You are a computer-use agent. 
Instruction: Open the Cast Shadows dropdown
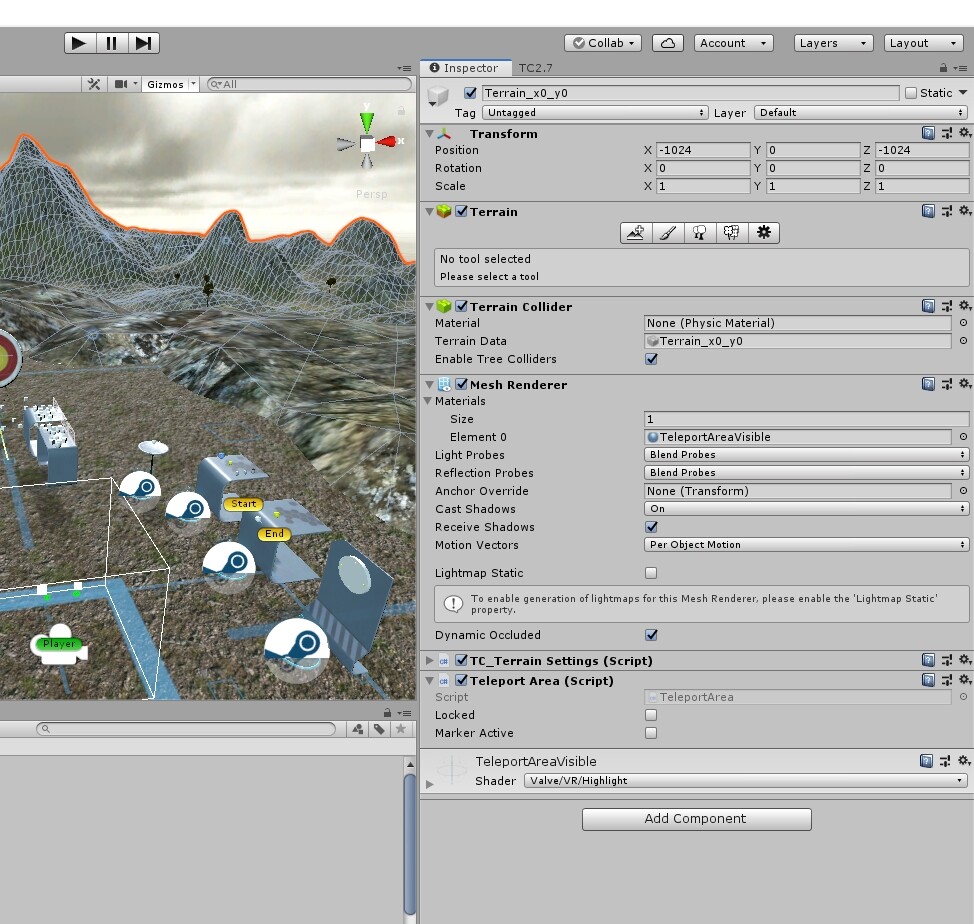coord(807,509)
